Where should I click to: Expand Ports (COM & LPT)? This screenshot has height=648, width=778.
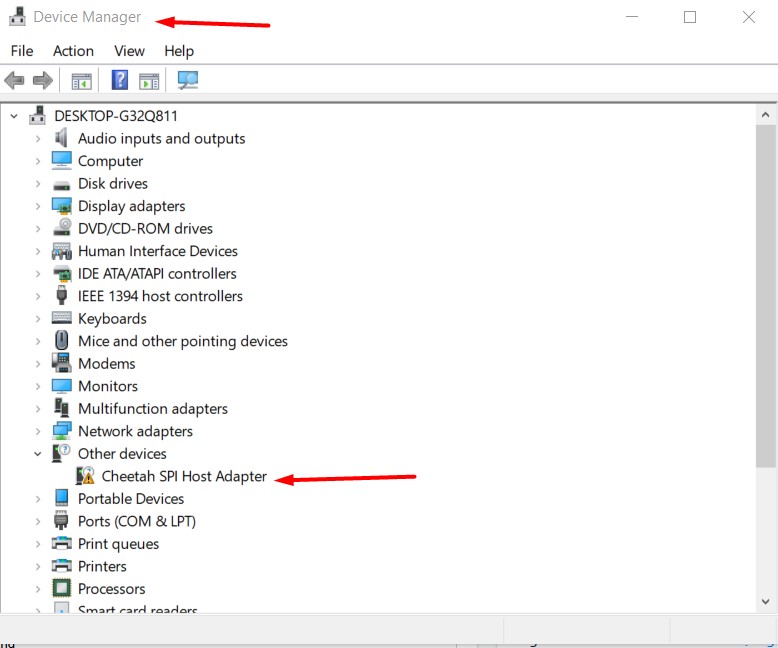[x=38, y=521]
